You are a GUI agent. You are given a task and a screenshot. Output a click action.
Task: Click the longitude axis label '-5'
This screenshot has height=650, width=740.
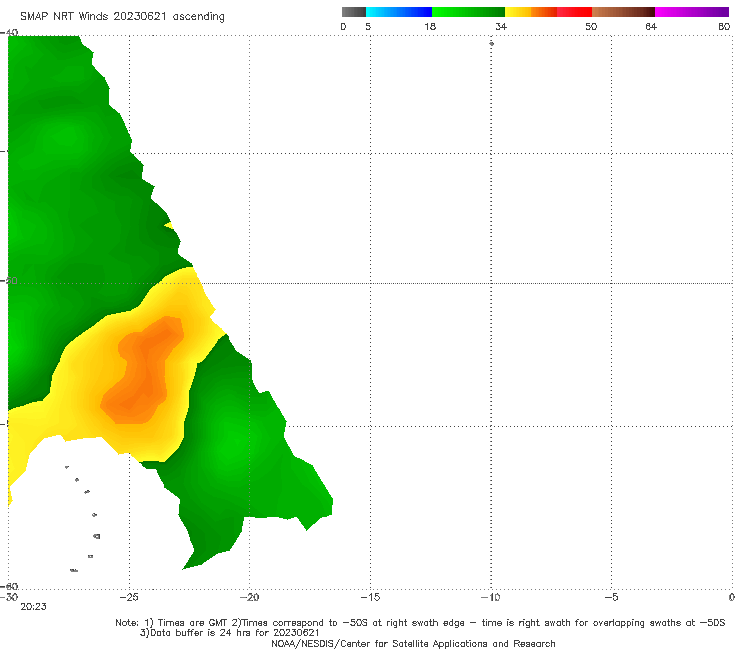click(612, 597)
